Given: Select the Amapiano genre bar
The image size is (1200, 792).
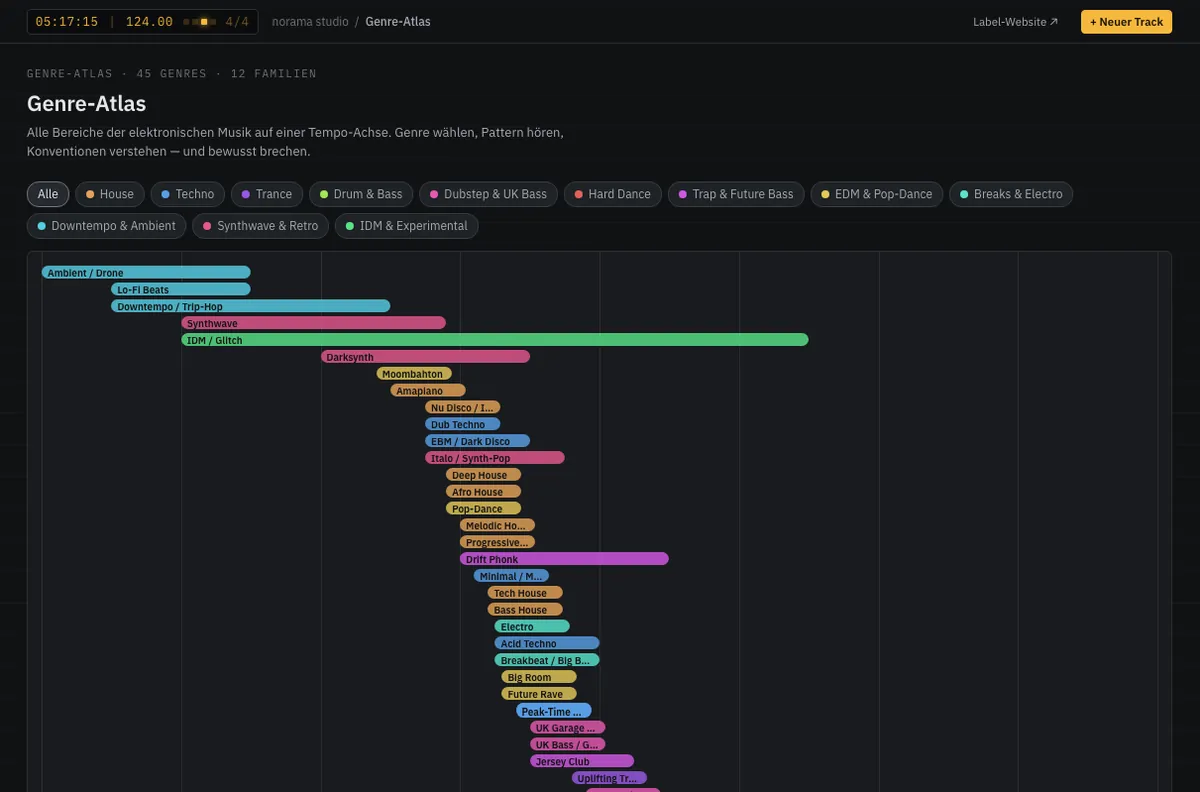Looking at the screenshot, I should [428, 391].
